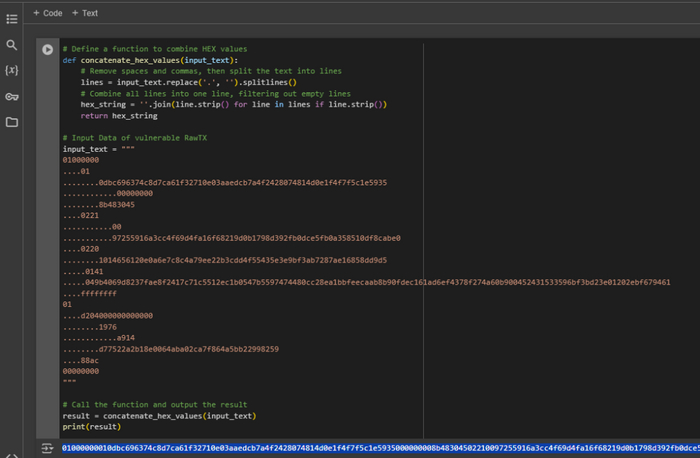Open the variables inspector {x}
700x458 pixels.
[12, 71]
